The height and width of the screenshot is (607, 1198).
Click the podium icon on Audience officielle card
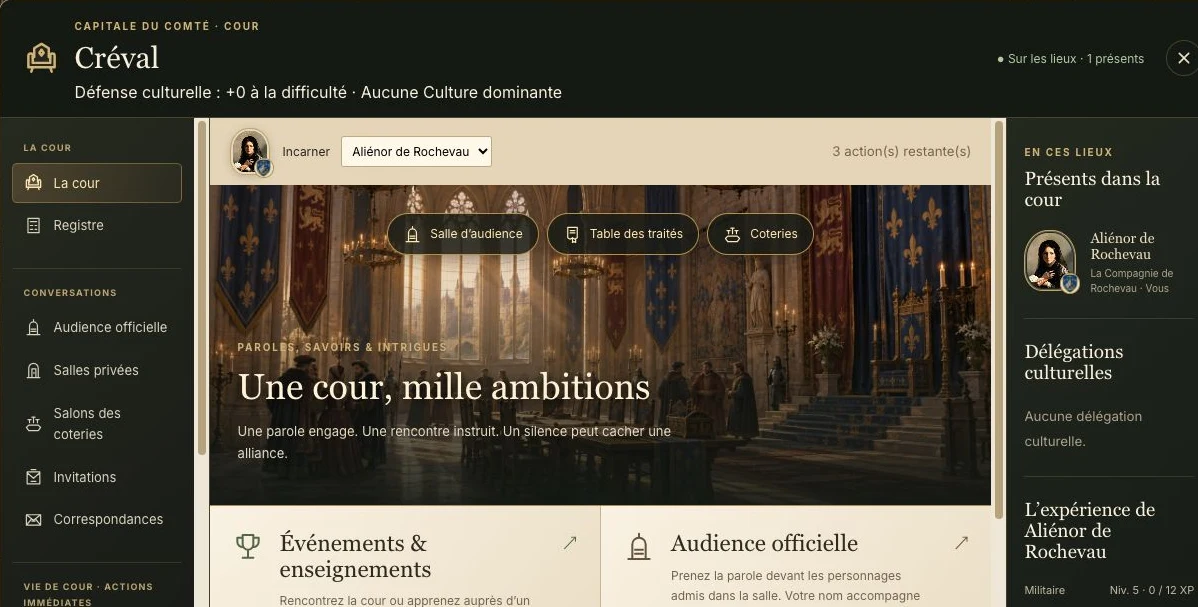639,546
